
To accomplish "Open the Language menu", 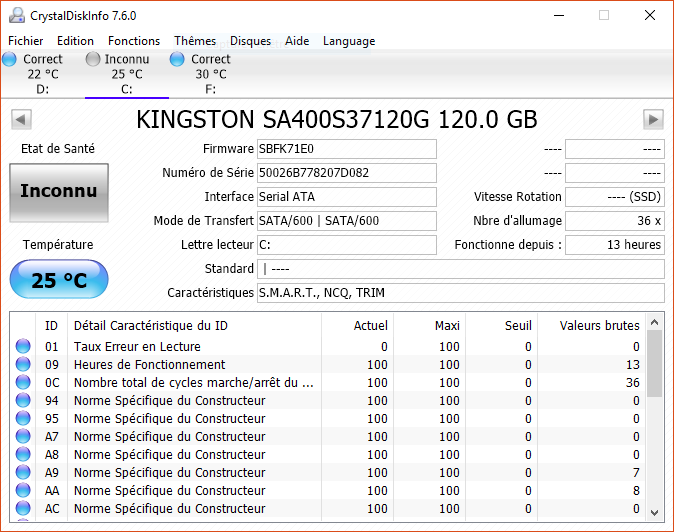I will [x=349, y=41].
